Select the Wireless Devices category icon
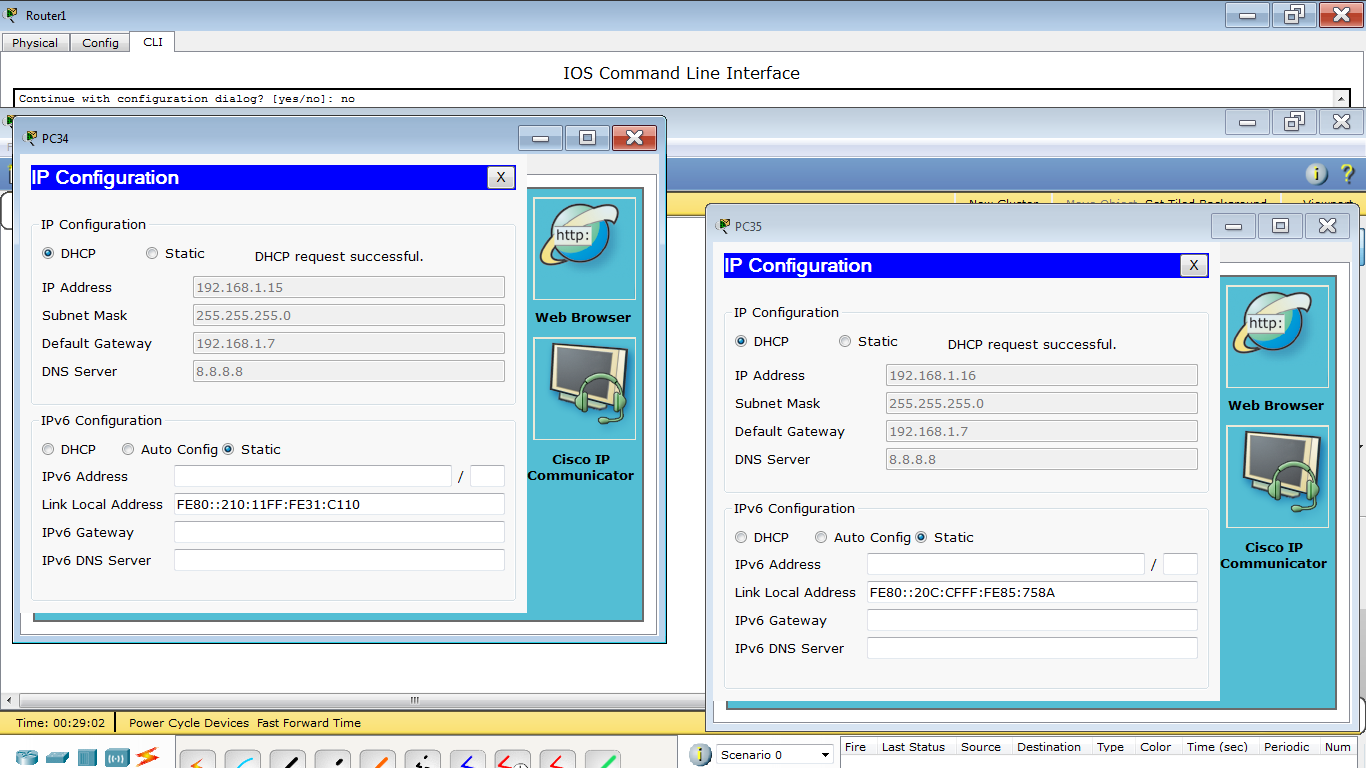This screenshot has height=768, width=1366. [x=115, y=757]
